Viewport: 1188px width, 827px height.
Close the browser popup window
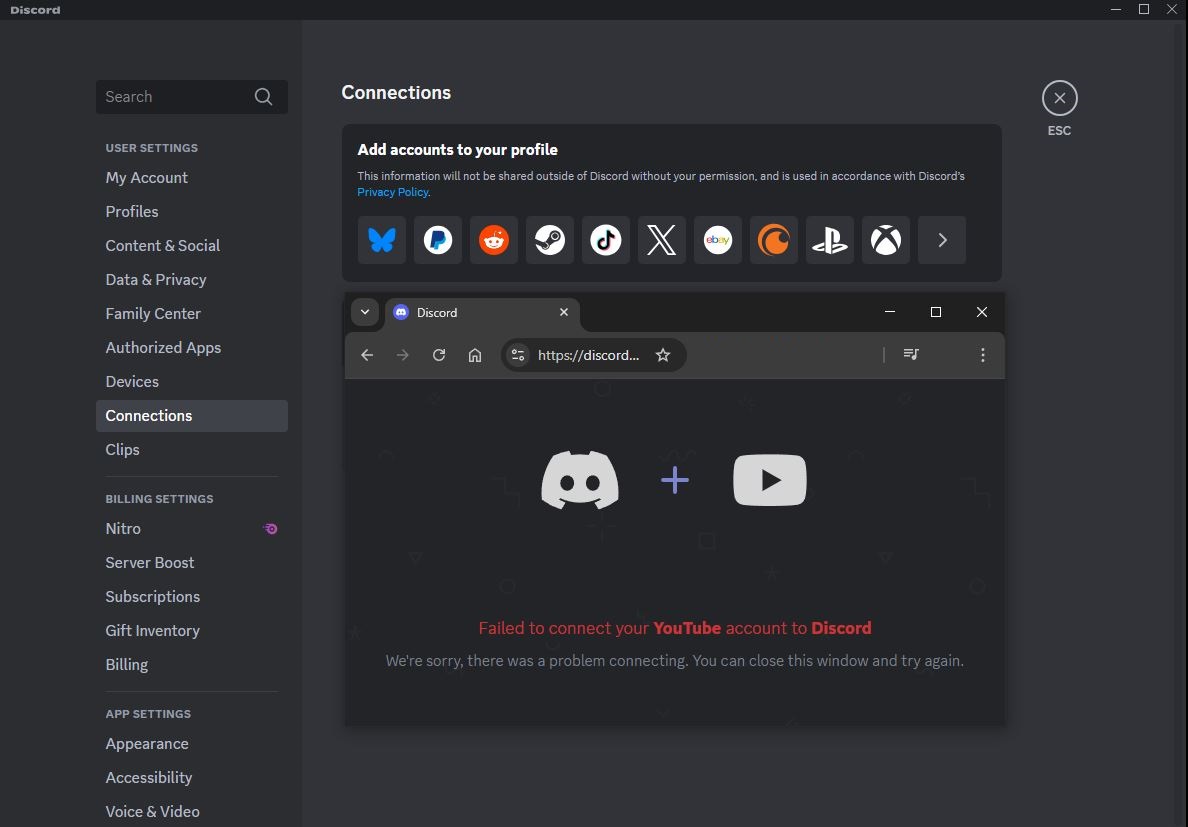click(x=982, y=312)
